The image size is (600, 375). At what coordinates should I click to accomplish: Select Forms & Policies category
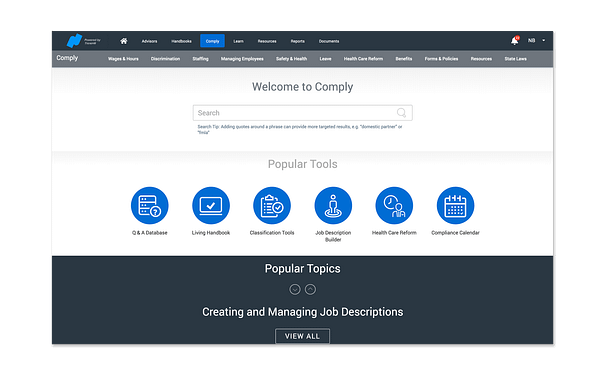441,59
